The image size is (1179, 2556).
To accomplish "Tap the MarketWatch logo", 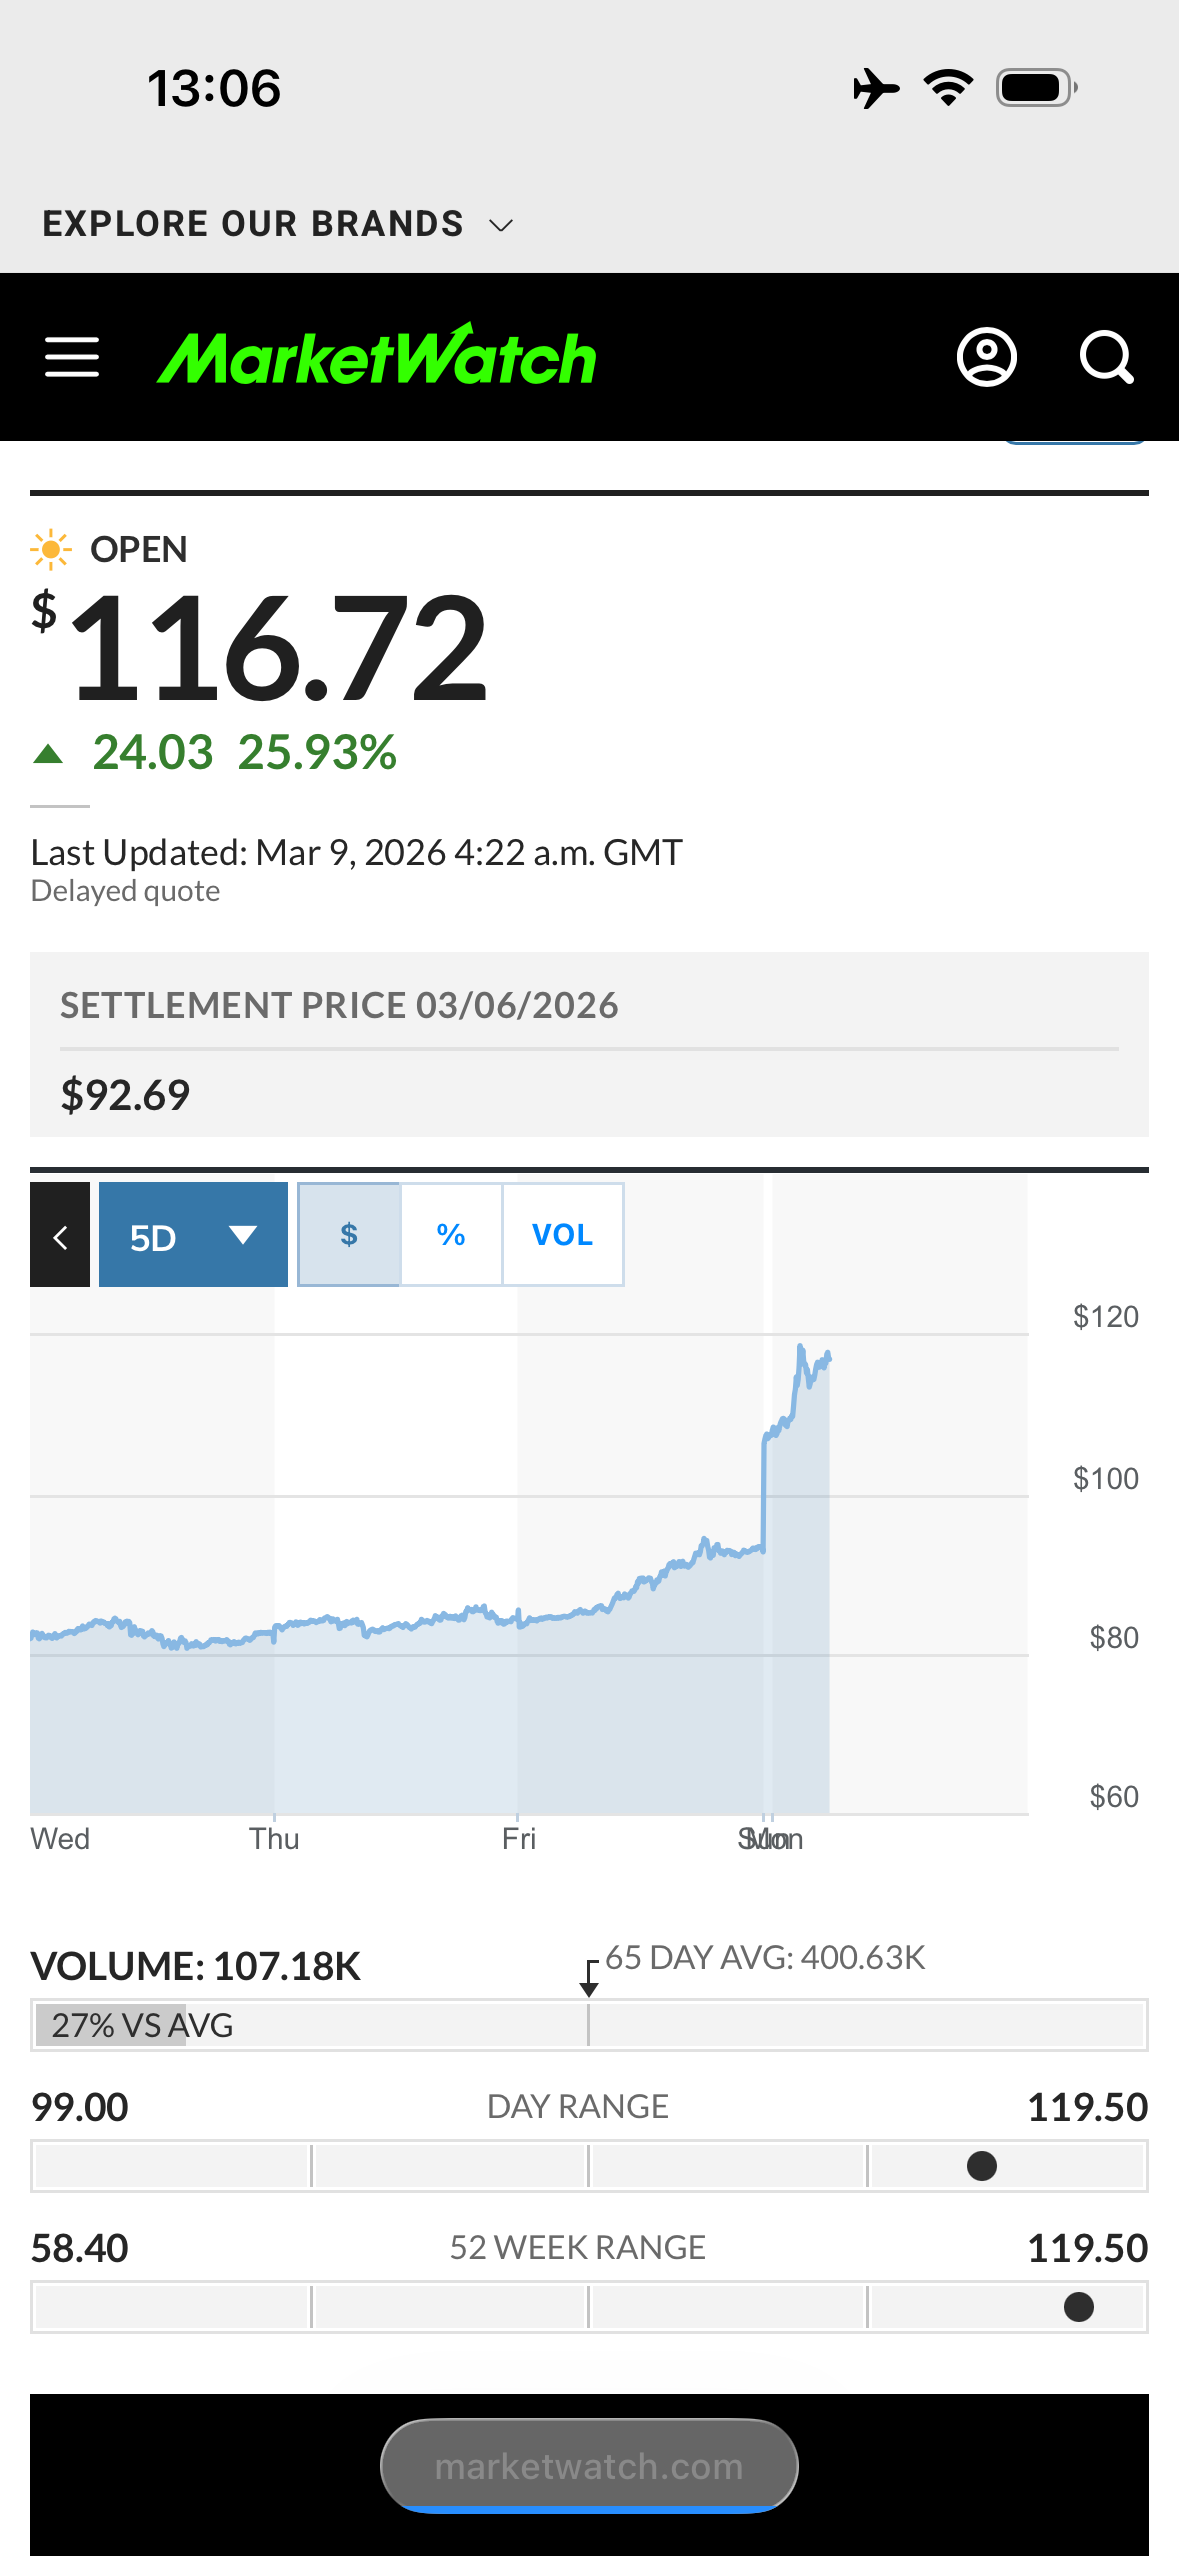I will 377,357.
